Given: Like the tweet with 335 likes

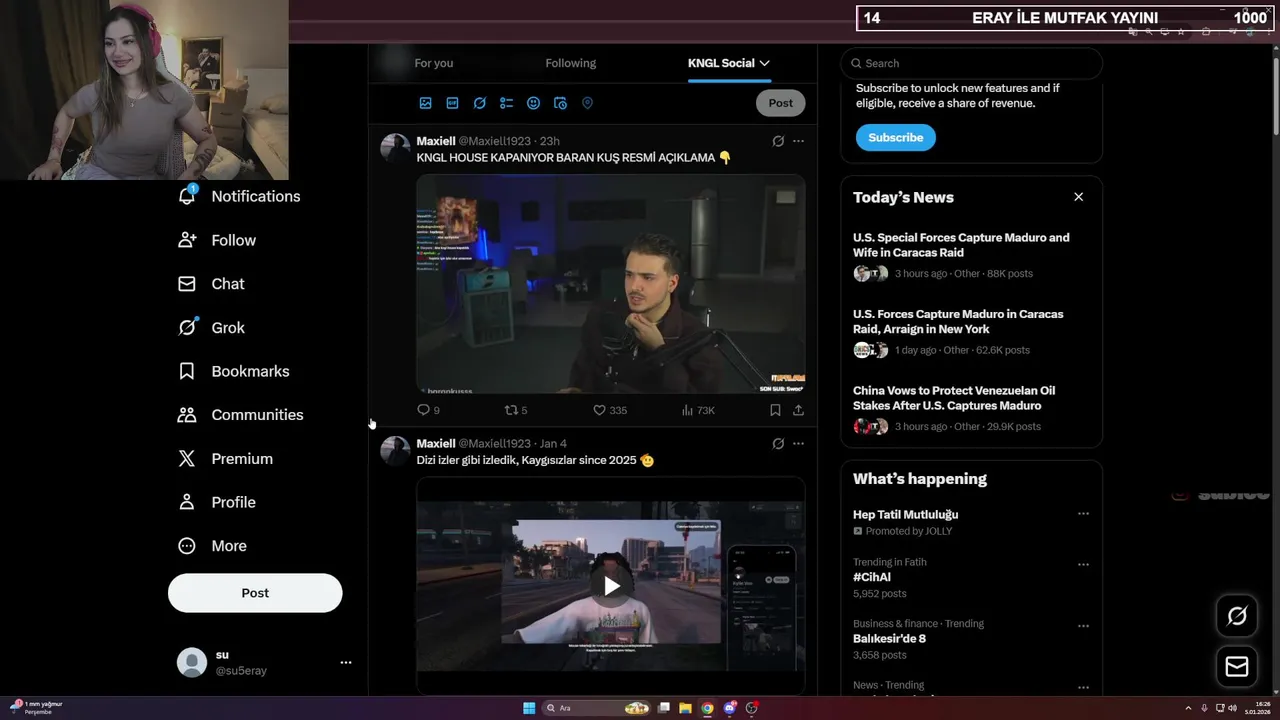Looking at the screenshot, I should click(x=610, y=410).
